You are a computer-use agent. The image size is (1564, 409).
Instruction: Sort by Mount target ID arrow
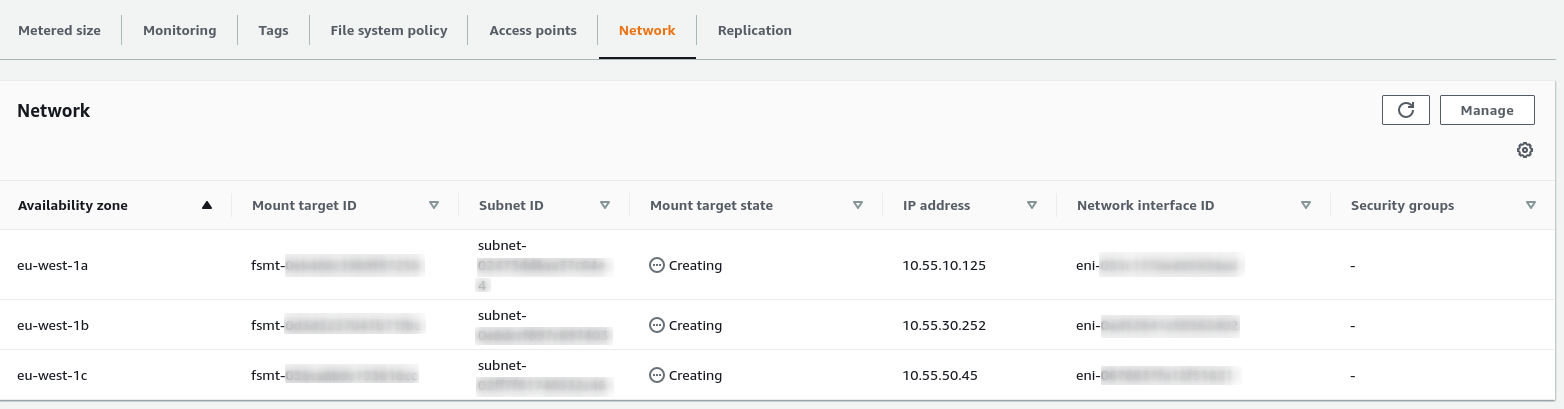click(434, 206)
